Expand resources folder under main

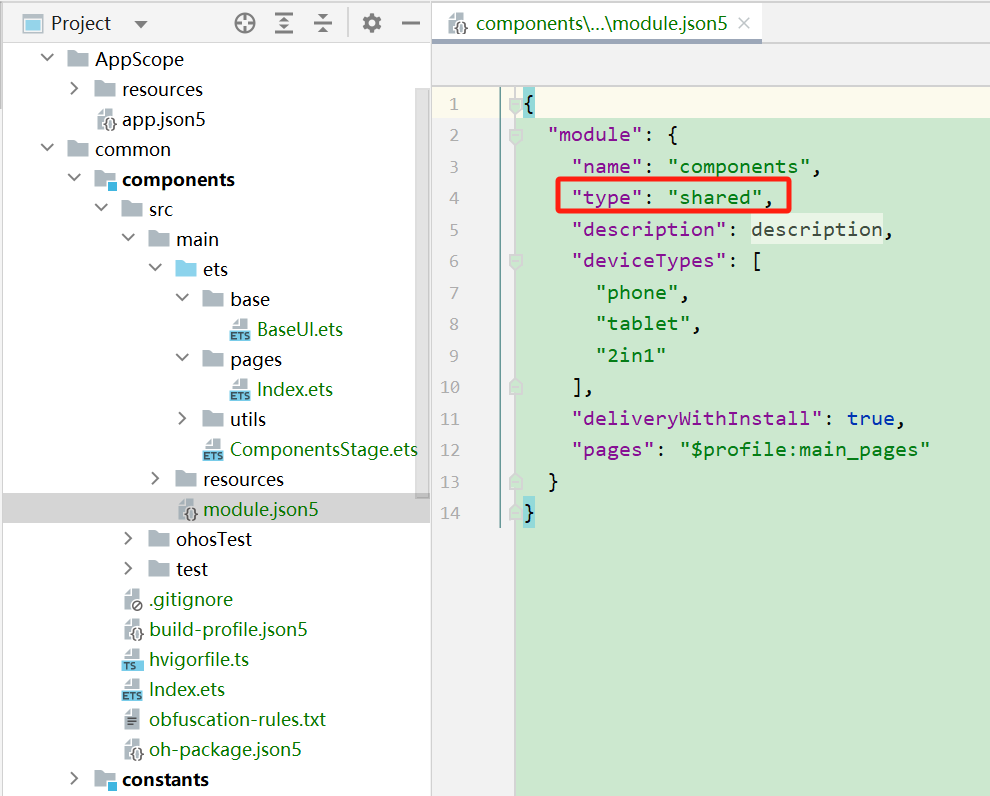click(155, 478)
